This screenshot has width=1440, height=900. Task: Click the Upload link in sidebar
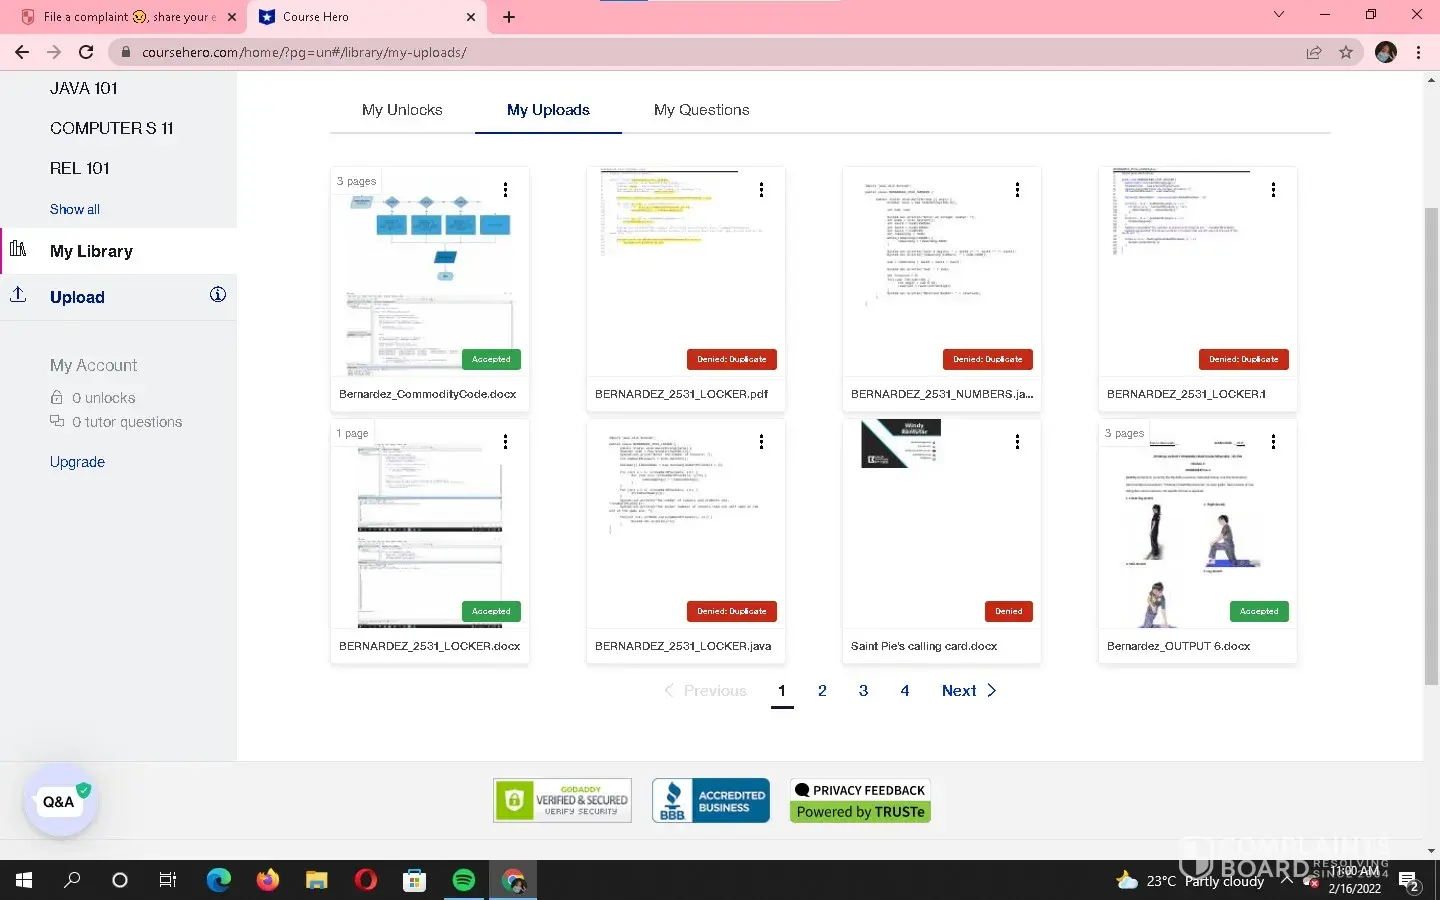tap(77, 297)
